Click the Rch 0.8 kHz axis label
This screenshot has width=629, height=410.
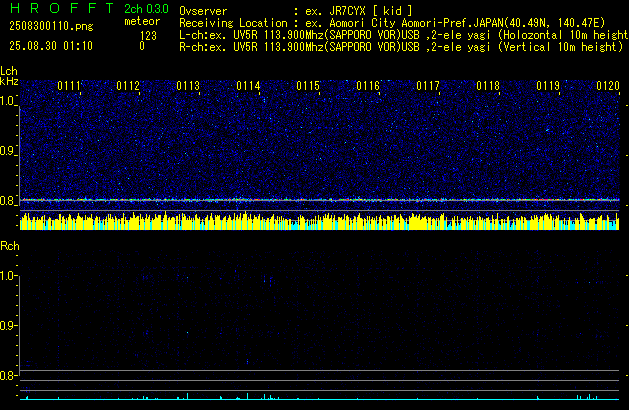[x=8, y=375]
